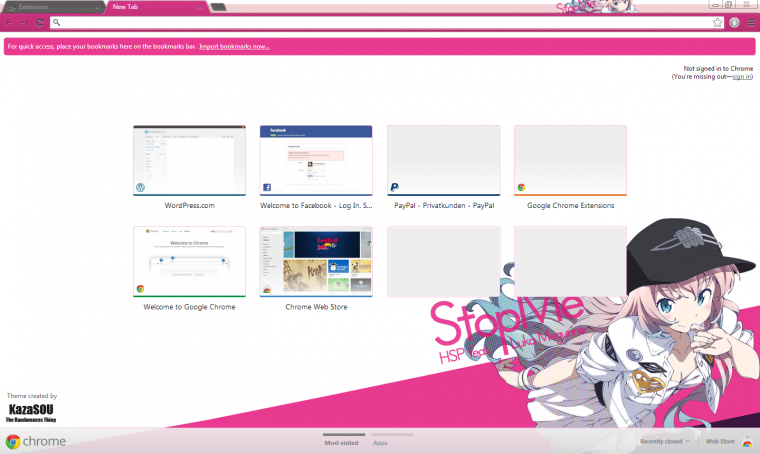Open the WordPress.com thumbnail
This screenshot has width=760, height=454.
click(x=189, y=160)
